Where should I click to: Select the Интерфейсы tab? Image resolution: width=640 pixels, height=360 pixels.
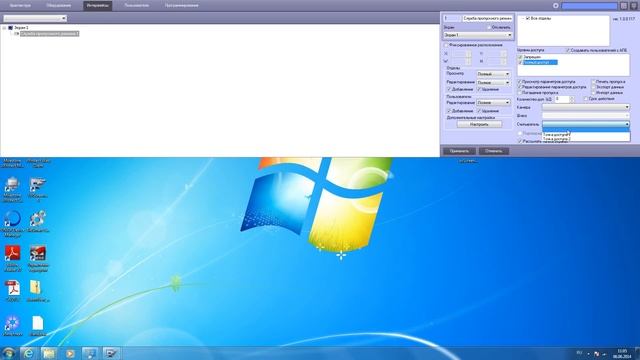click(98, 6)
